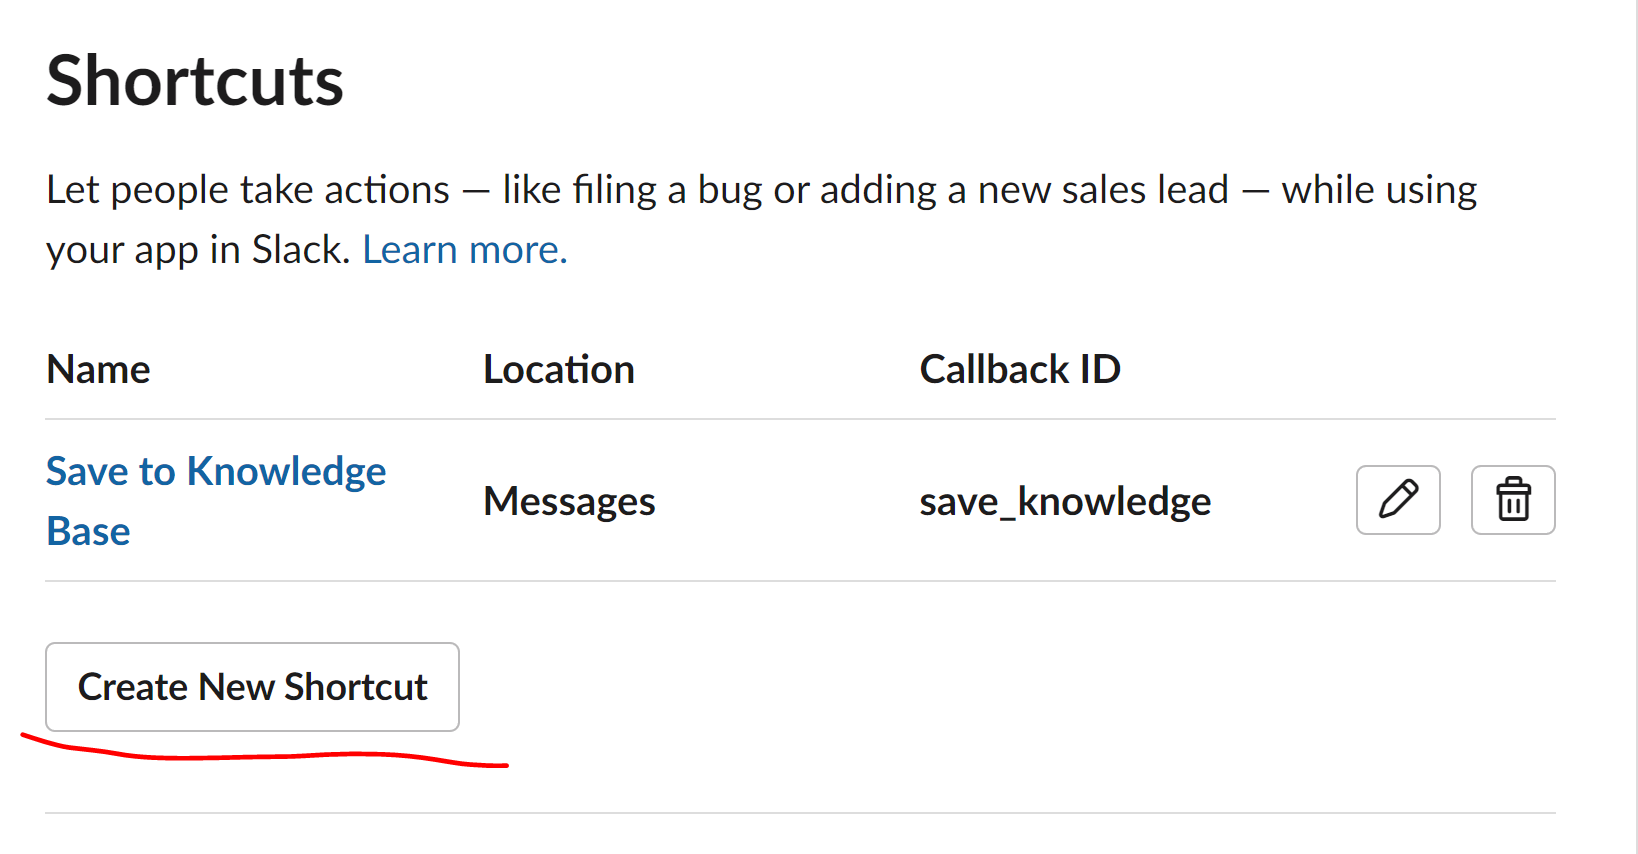Click the Shortcuts page heading

pos(195,81)
